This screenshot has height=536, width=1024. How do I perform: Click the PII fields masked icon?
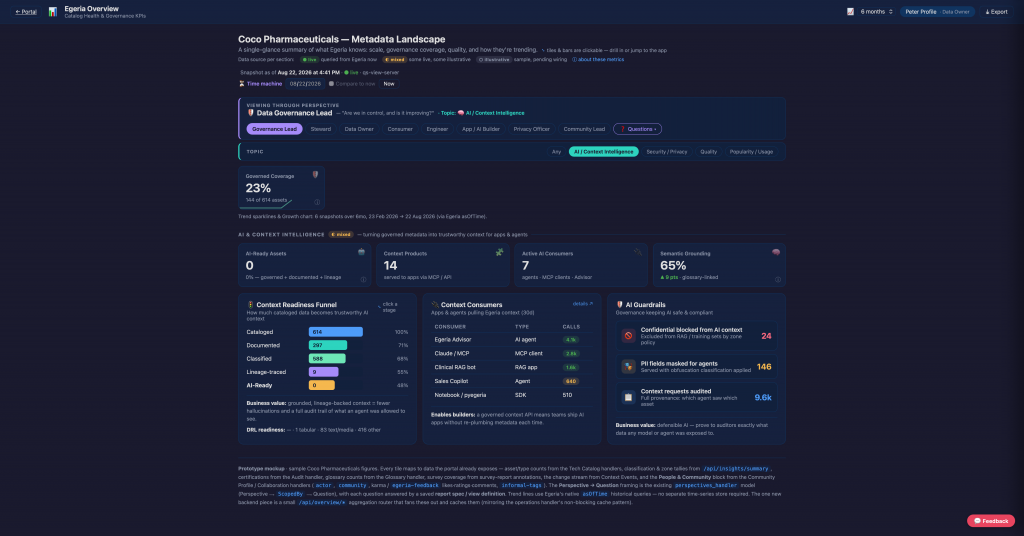(x=628, y=366)
